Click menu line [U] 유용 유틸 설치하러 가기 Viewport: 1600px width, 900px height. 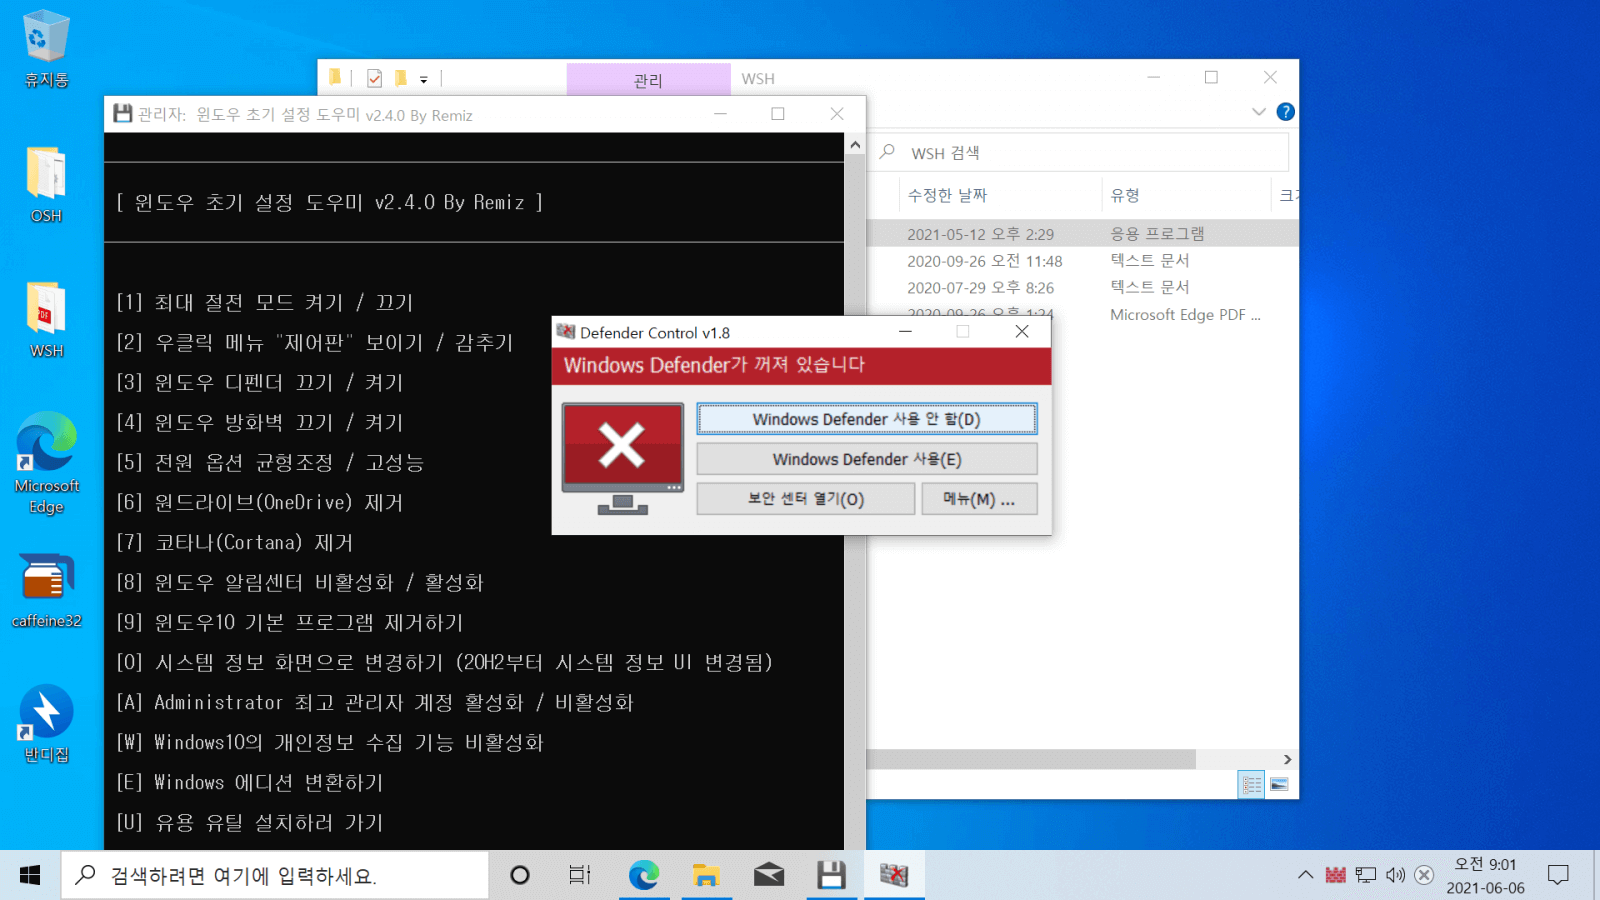pyautogui.click(x=250, y=822)
